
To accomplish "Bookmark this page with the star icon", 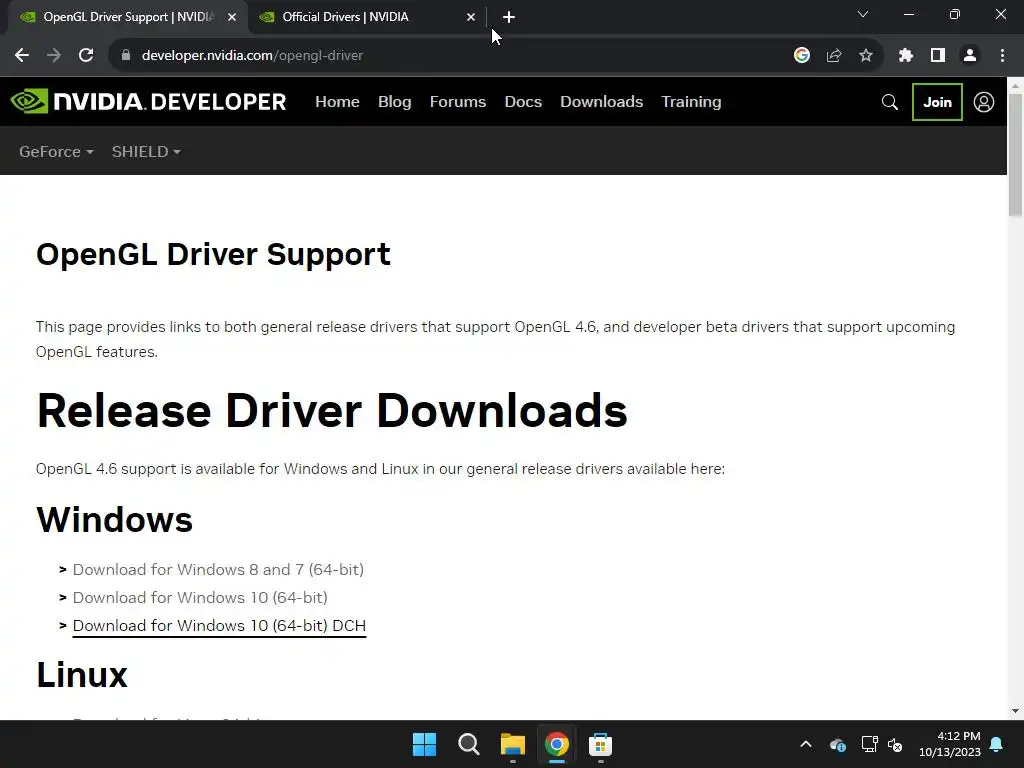I will pos(866,56).
